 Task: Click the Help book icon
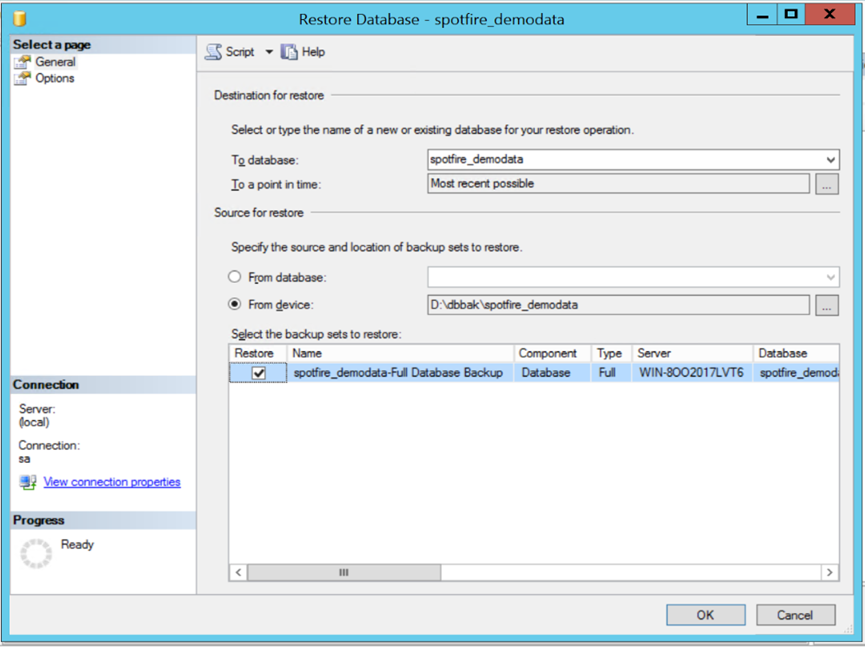(x=289, y=52)
